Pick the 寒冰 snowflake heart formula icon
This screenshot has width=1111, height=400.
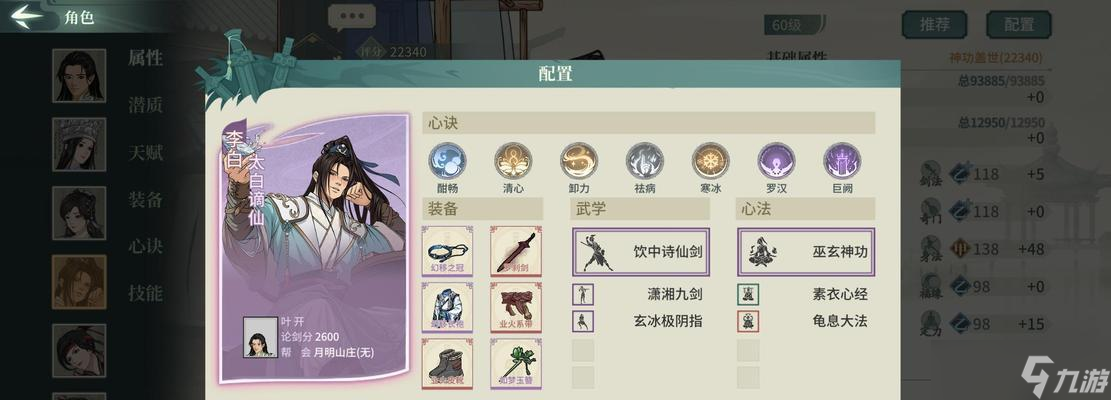711,161
